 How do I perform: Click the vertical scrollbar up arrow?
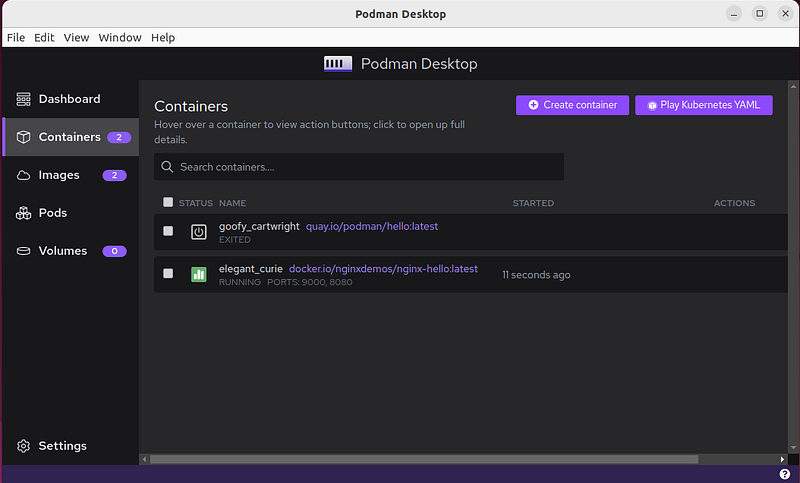[x=793, y=86]
